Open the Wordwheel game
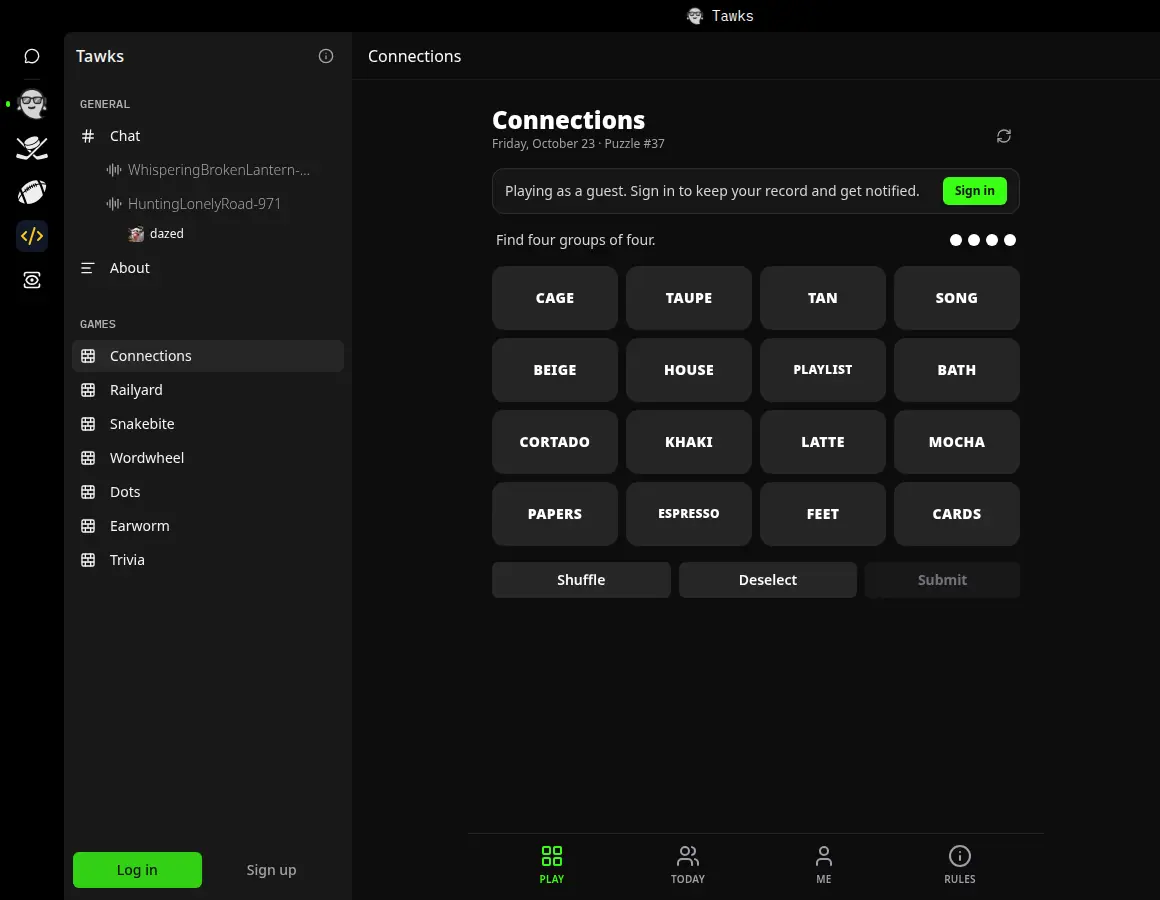 point(208,458)
